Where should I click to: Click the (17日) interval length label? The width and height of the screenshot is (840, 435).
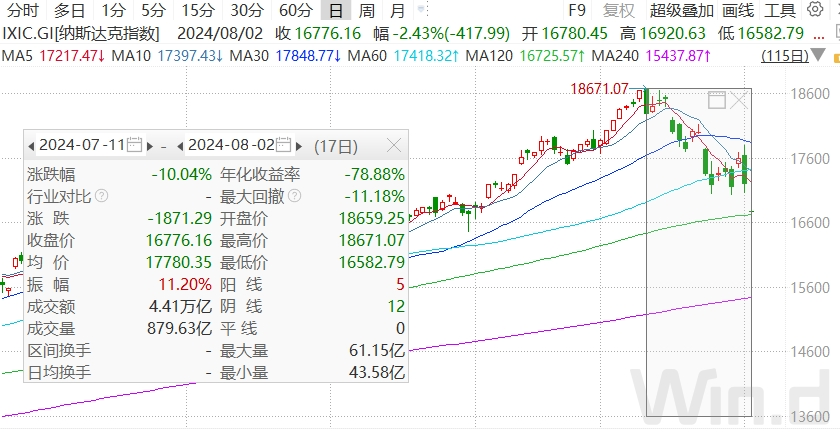pos(336,146)
